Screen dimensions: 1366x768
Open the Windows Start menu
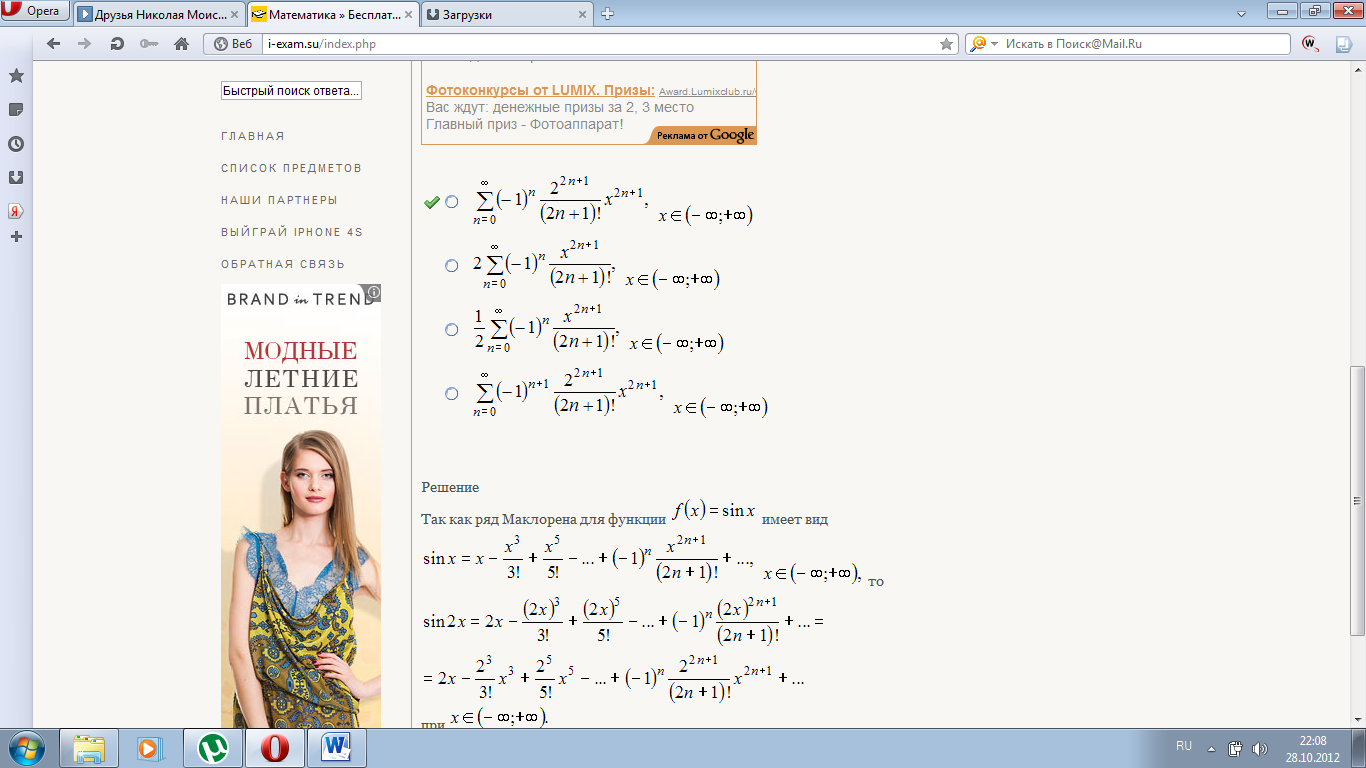(x=27, y=748)
